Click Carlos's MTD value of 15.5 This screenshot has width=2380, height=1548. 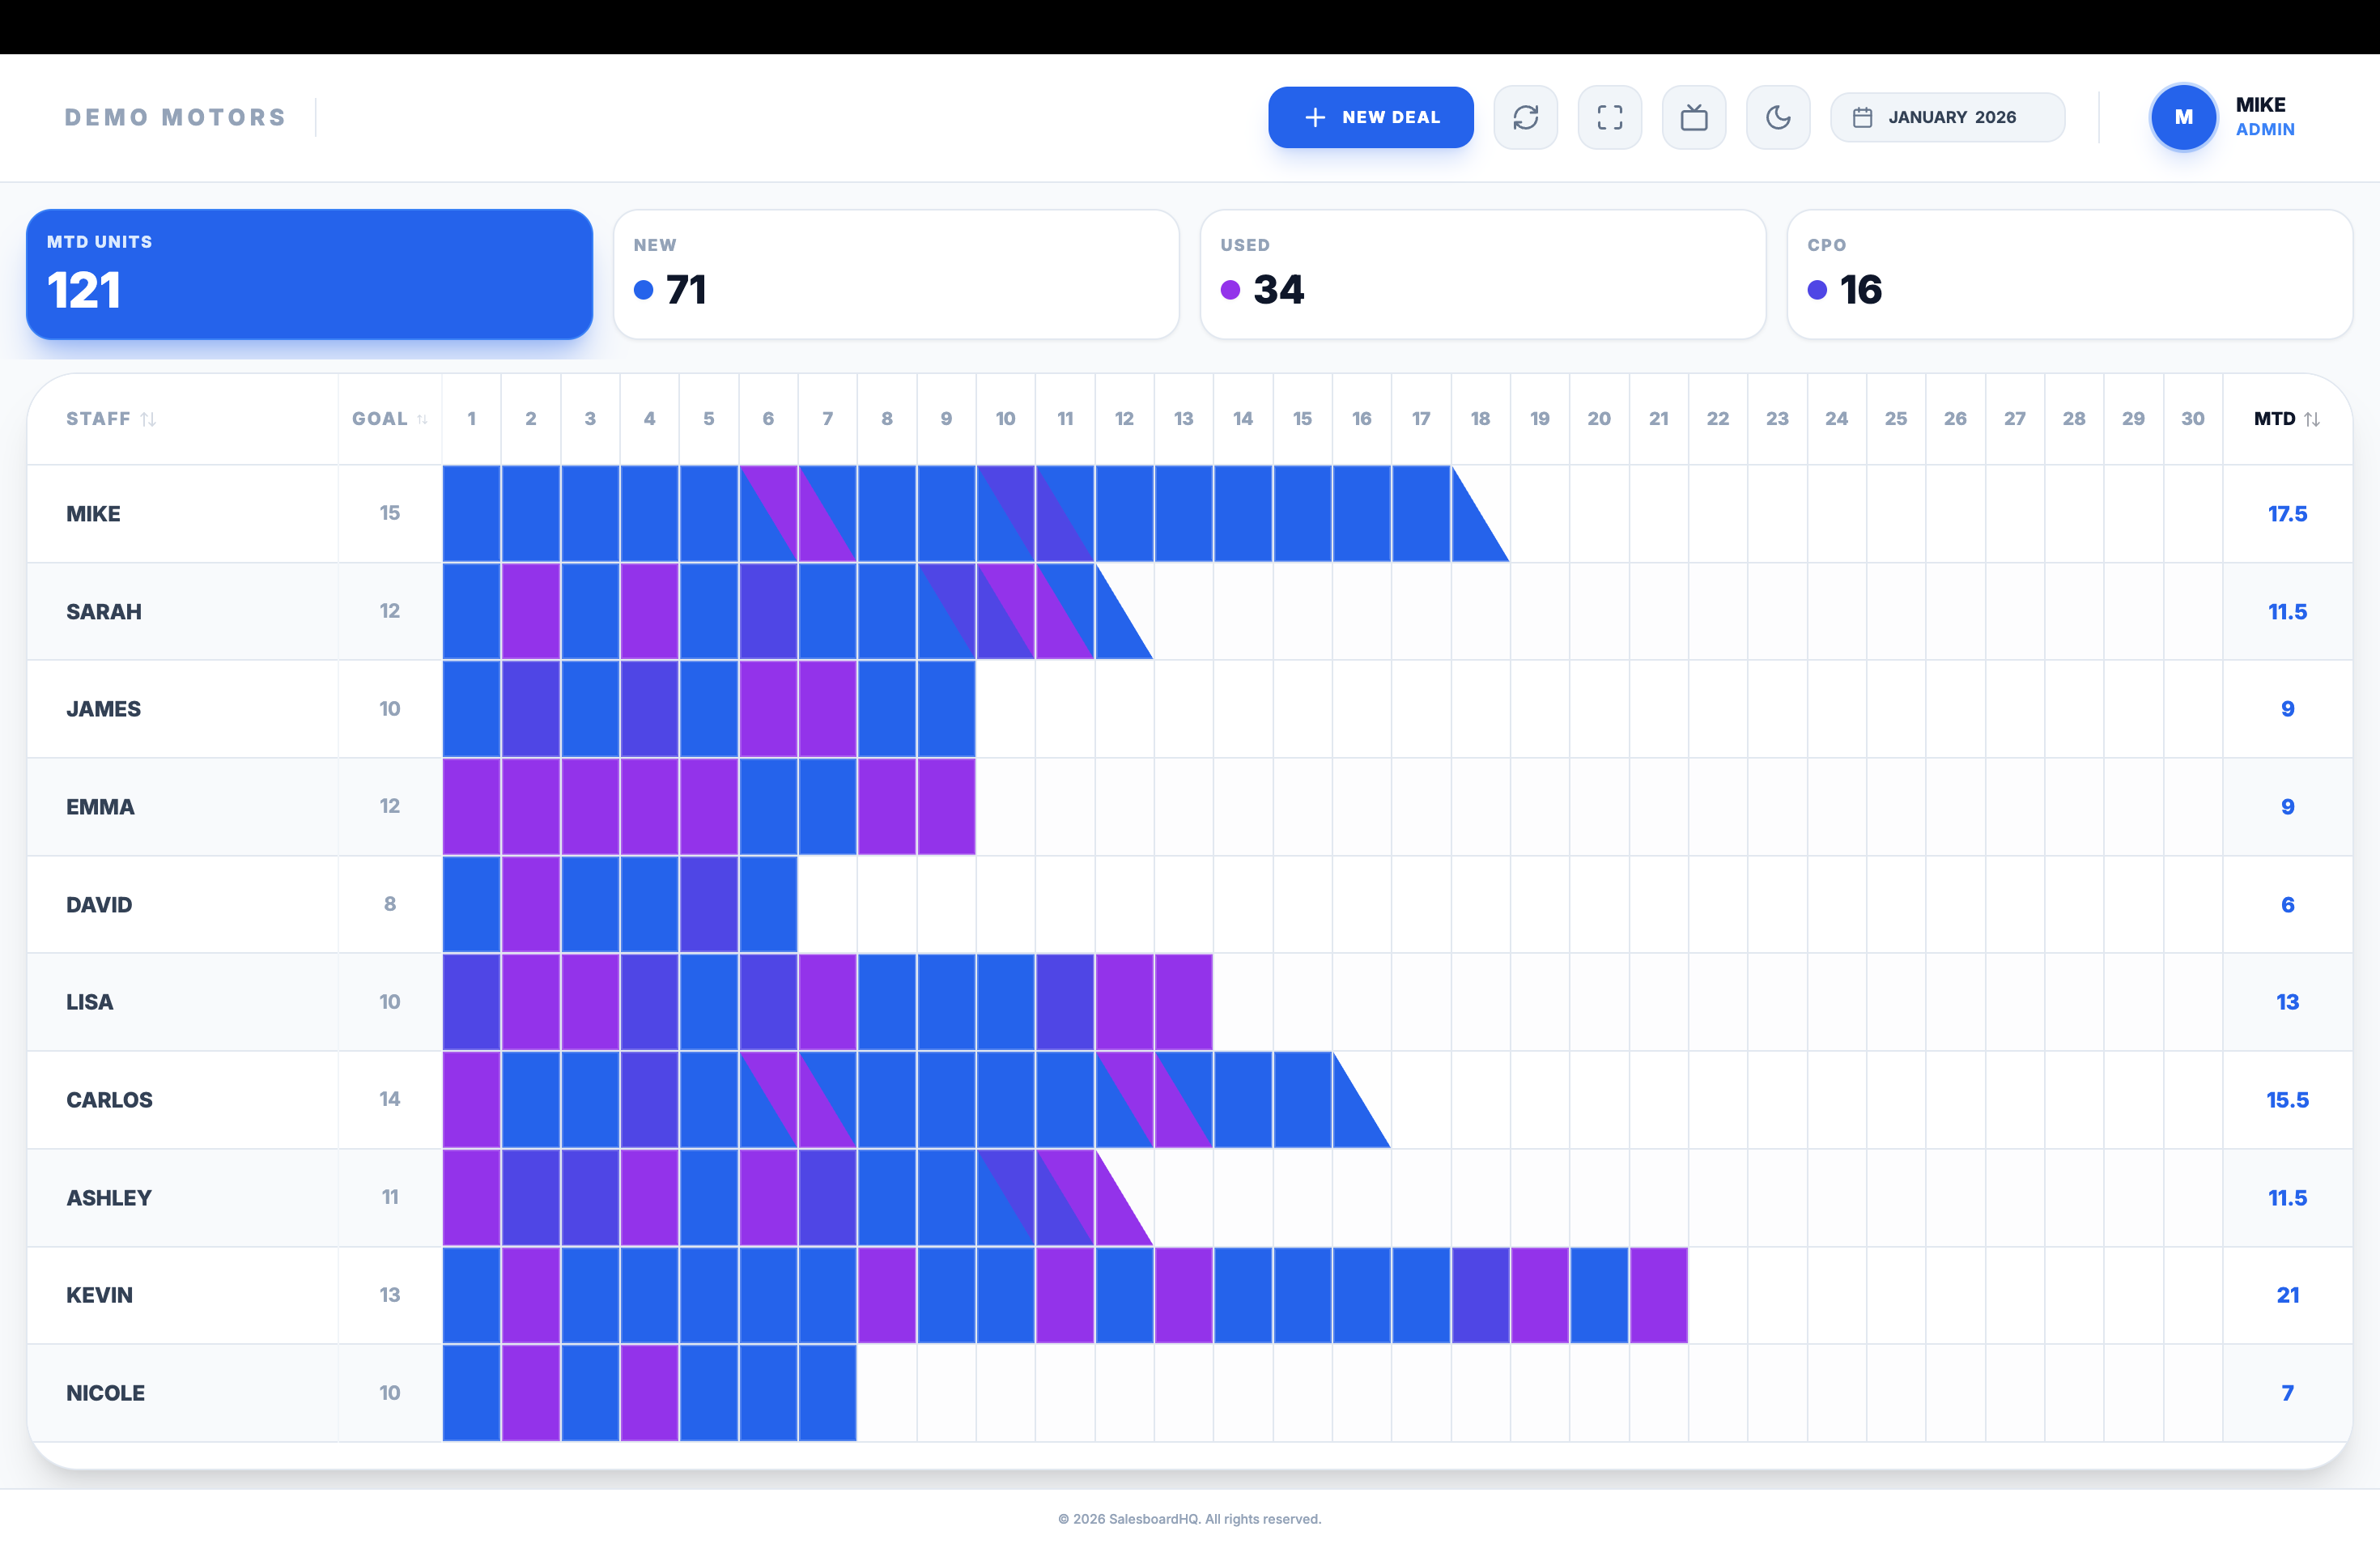2288,1100
